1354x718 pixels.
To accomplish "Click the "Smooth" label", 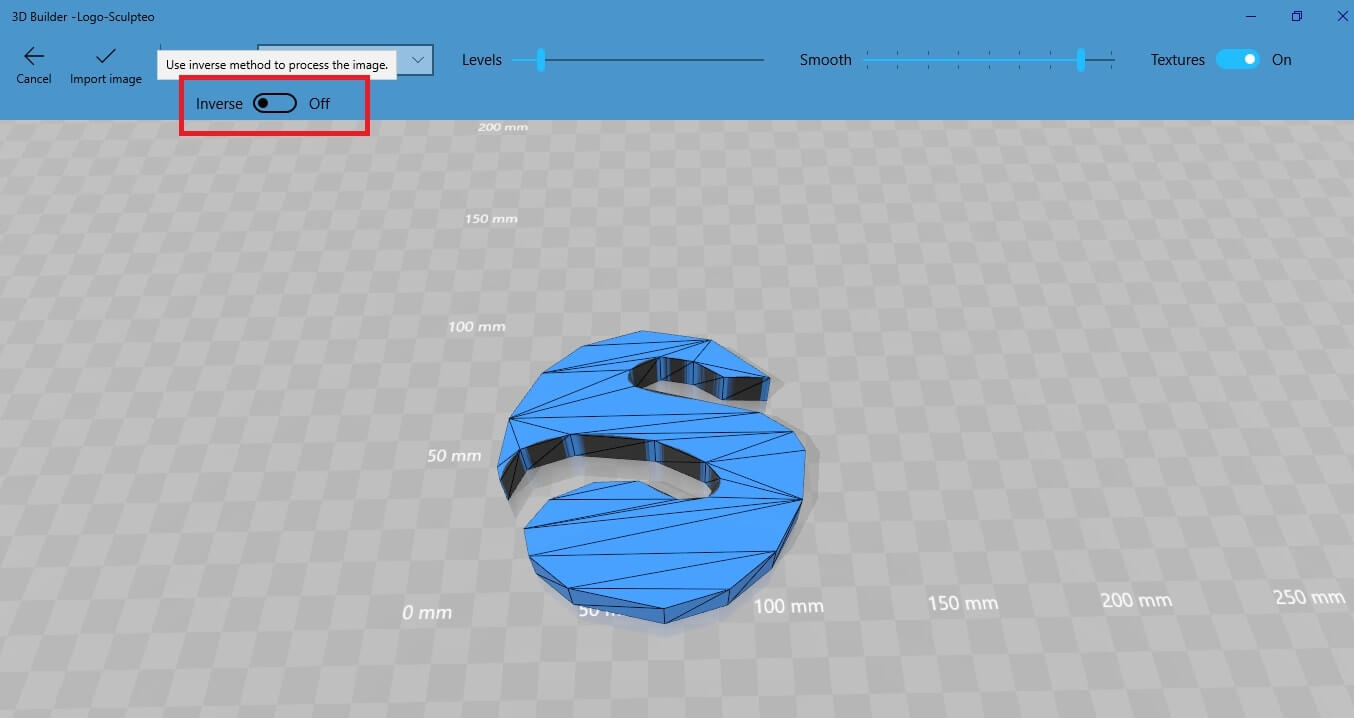I will click(826, 60).
